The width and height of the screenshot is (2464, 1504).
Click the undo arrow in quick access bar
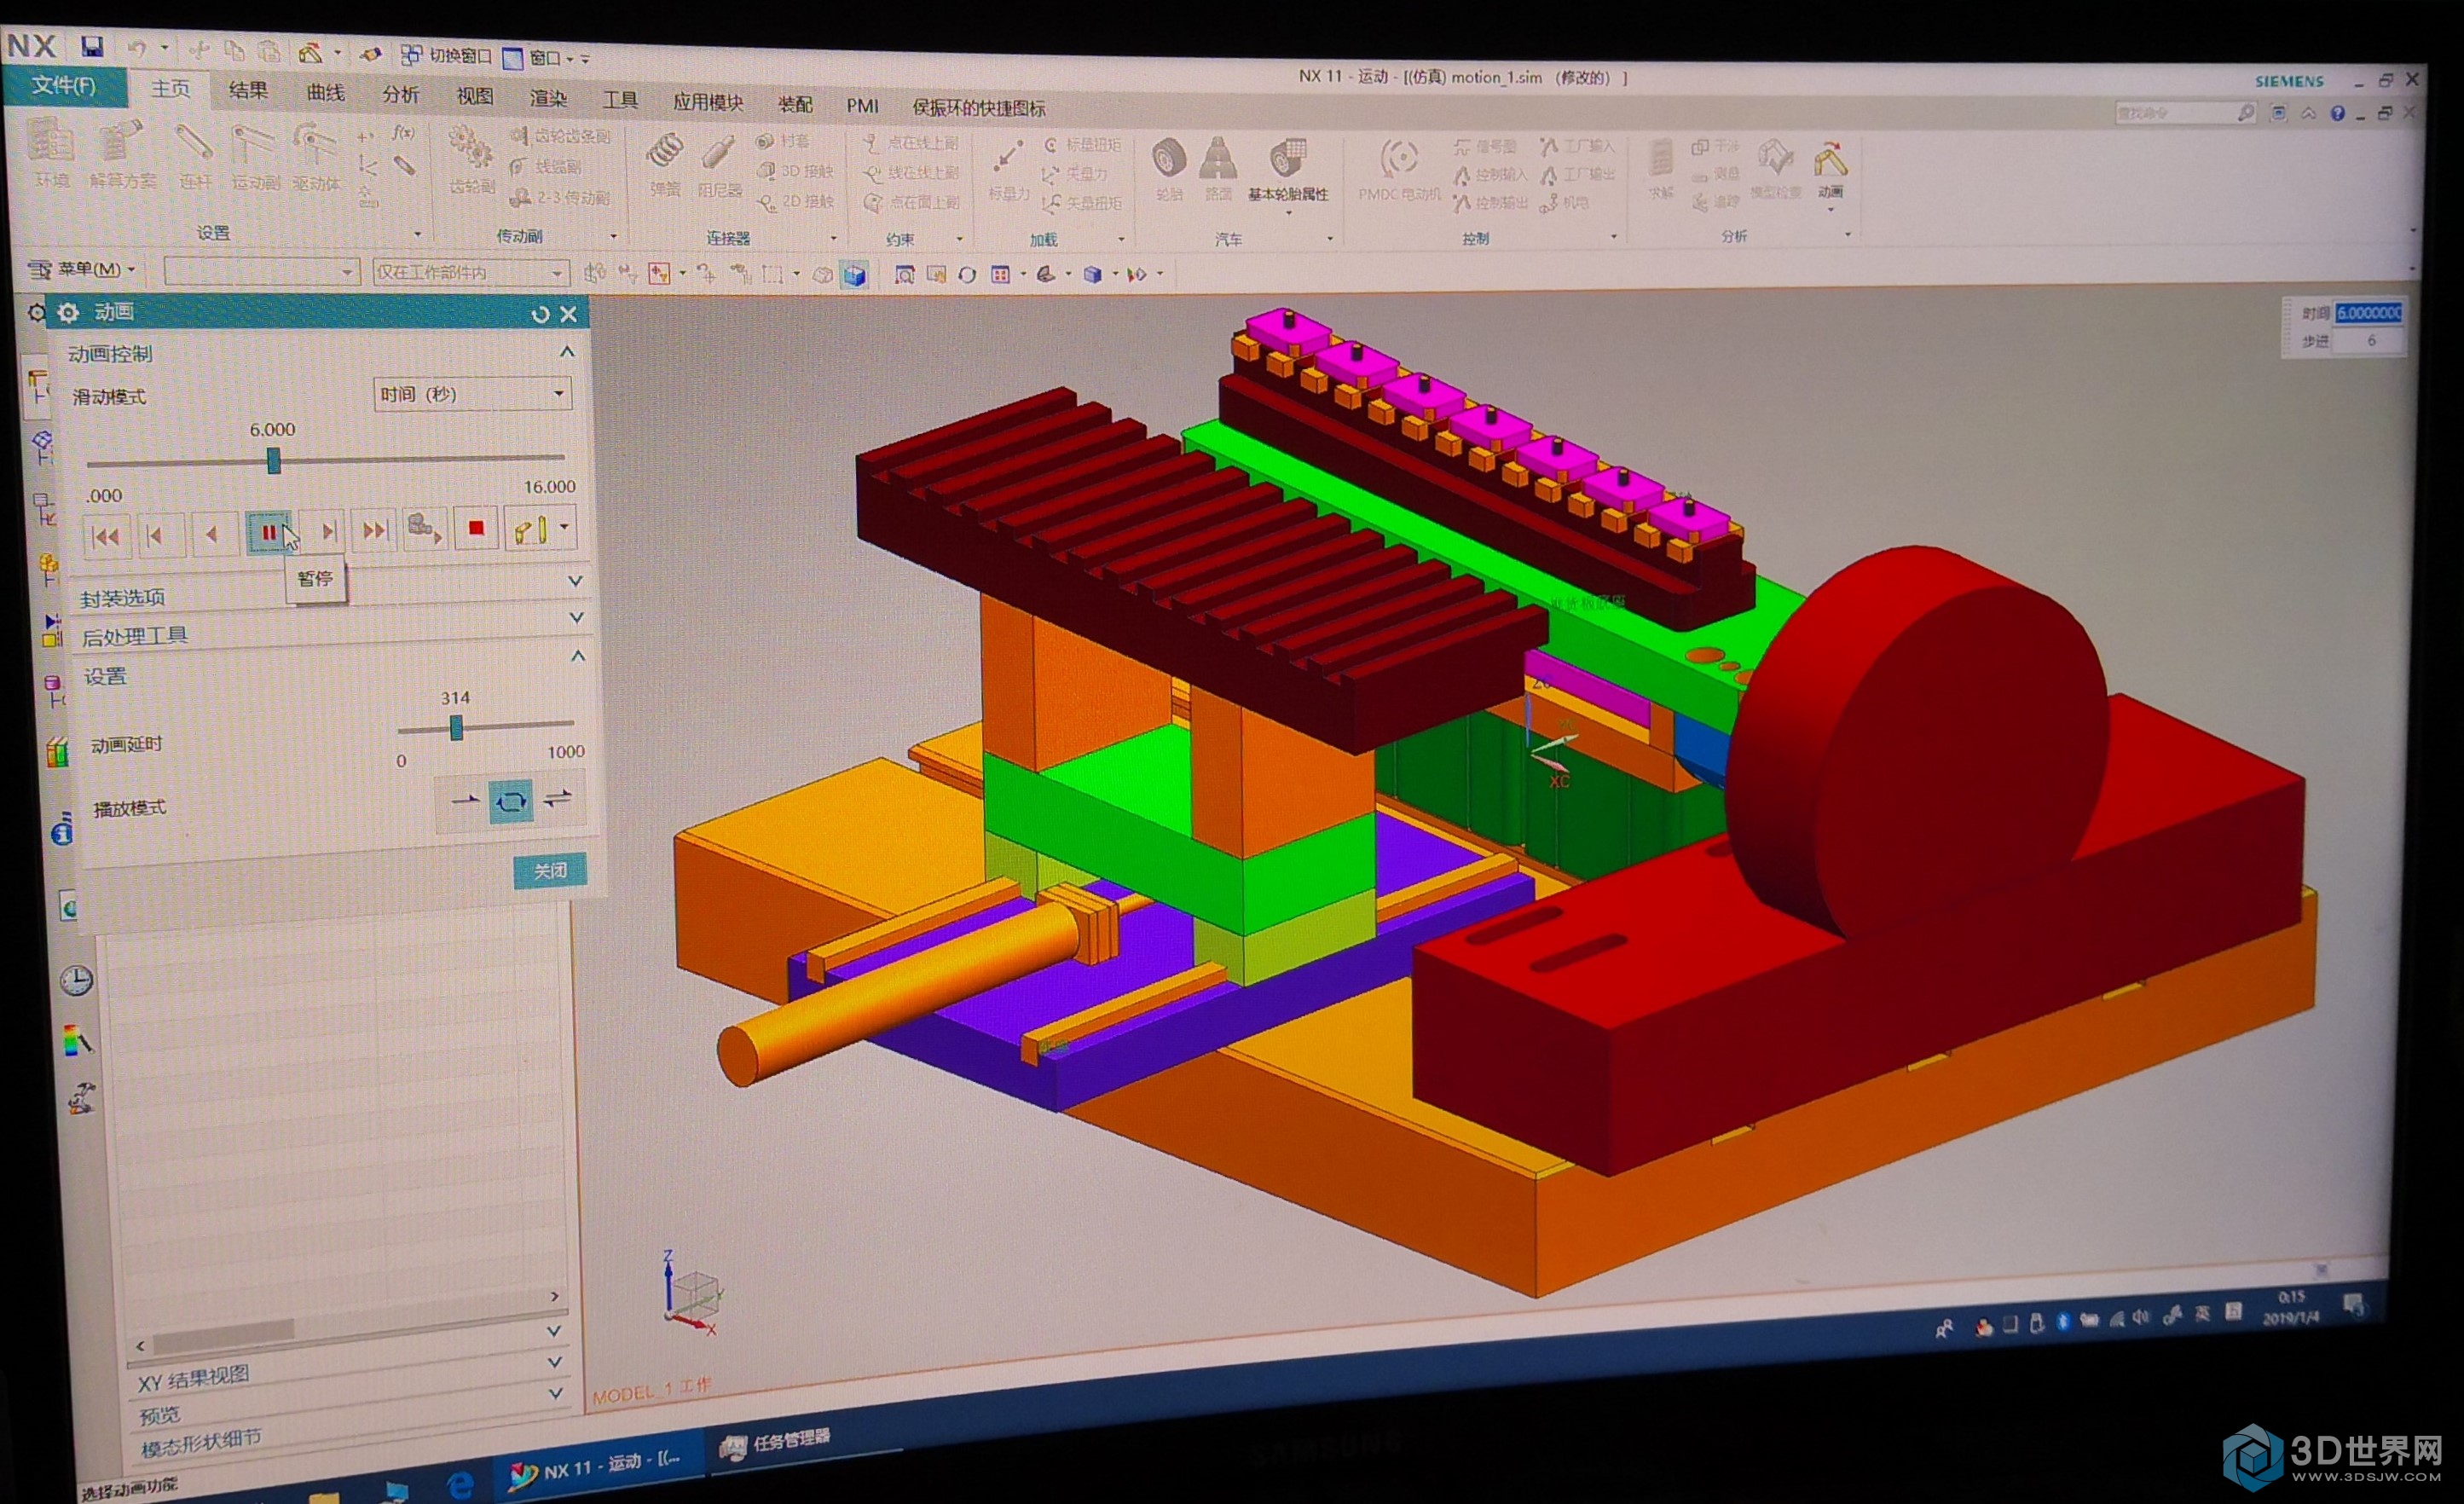pos(137,47)
